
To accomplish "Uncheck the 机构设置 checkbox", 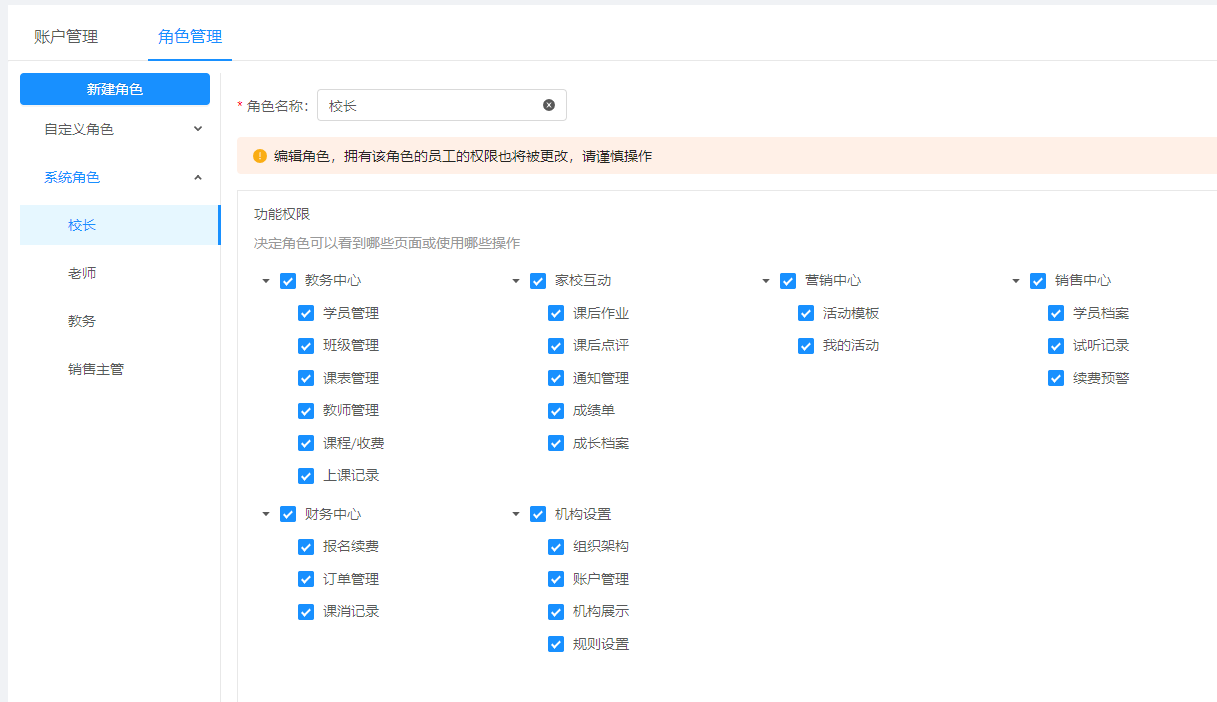I will 538,514.
